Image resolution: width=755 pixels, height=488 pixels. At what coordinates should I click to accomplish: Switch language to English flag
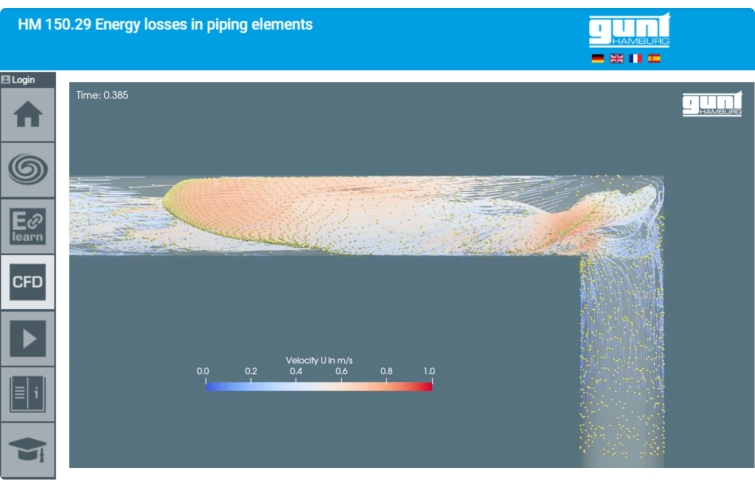click(x=616, y=59)
